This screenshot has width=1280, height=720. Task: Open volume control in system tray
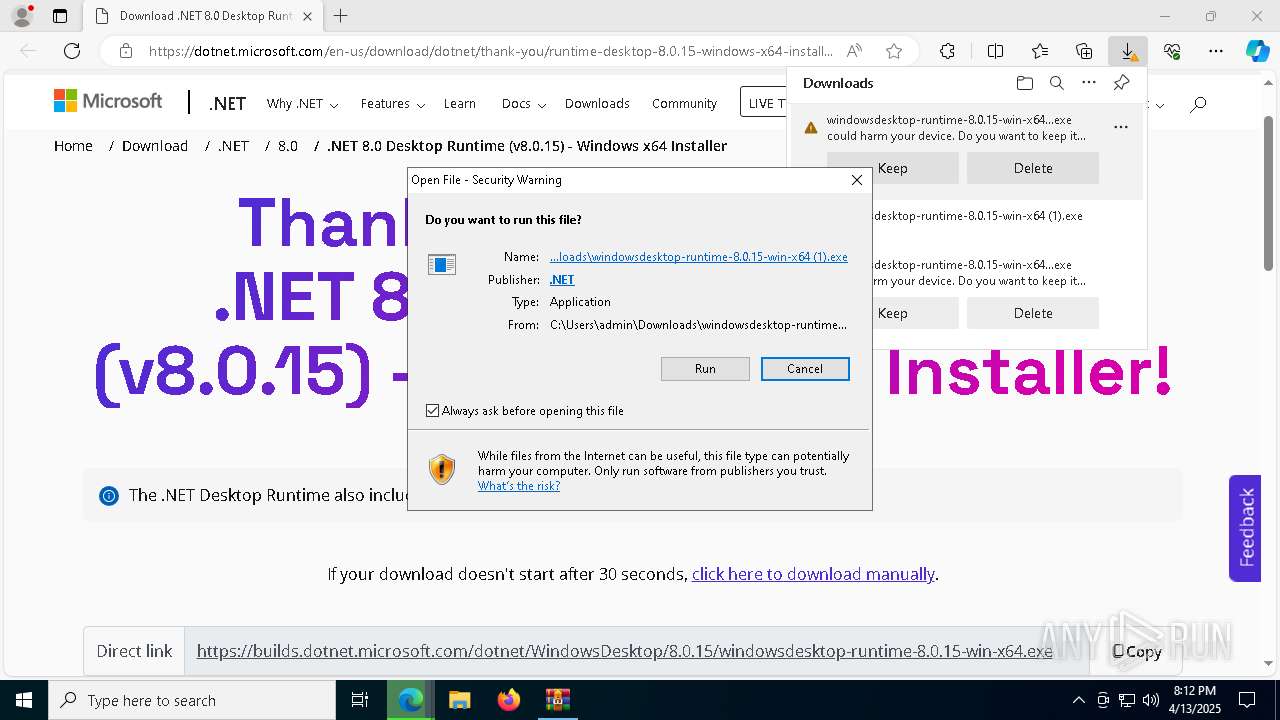click(x=1150, y=700)
